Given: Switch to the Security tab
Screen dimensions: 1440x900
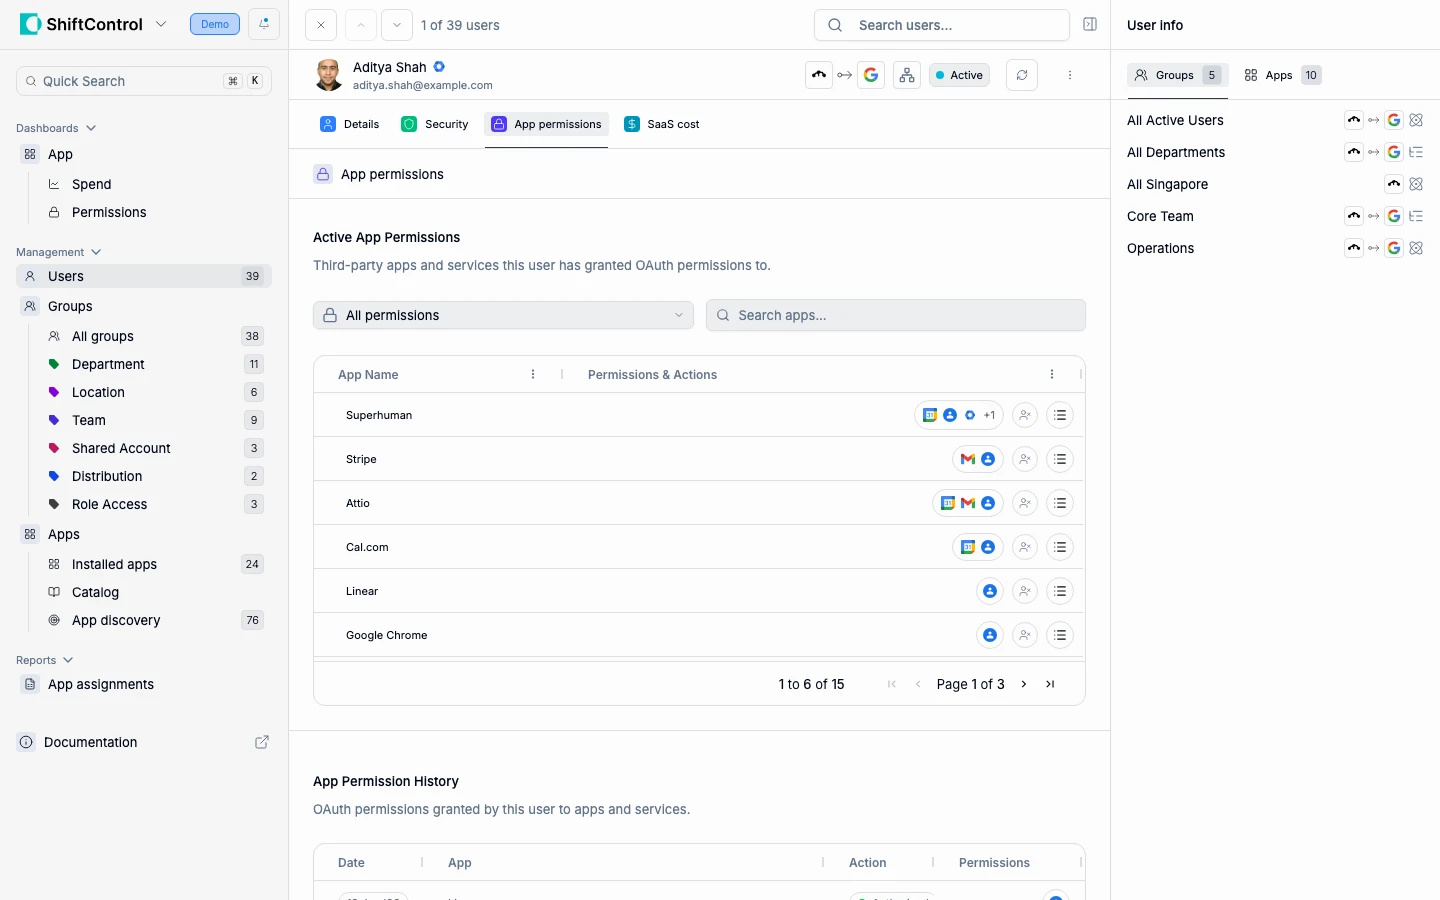Looking at the screenshot, I should (x=435, y=124).
